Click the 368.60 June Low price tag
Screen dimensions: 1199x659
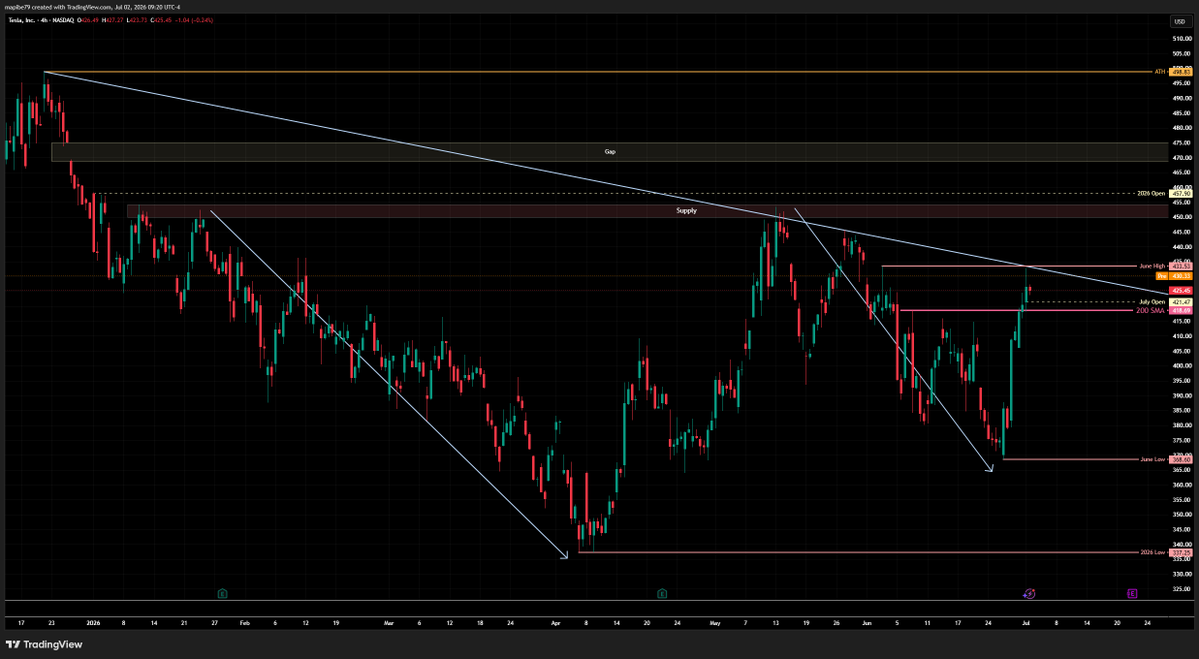coord(1181,459)
